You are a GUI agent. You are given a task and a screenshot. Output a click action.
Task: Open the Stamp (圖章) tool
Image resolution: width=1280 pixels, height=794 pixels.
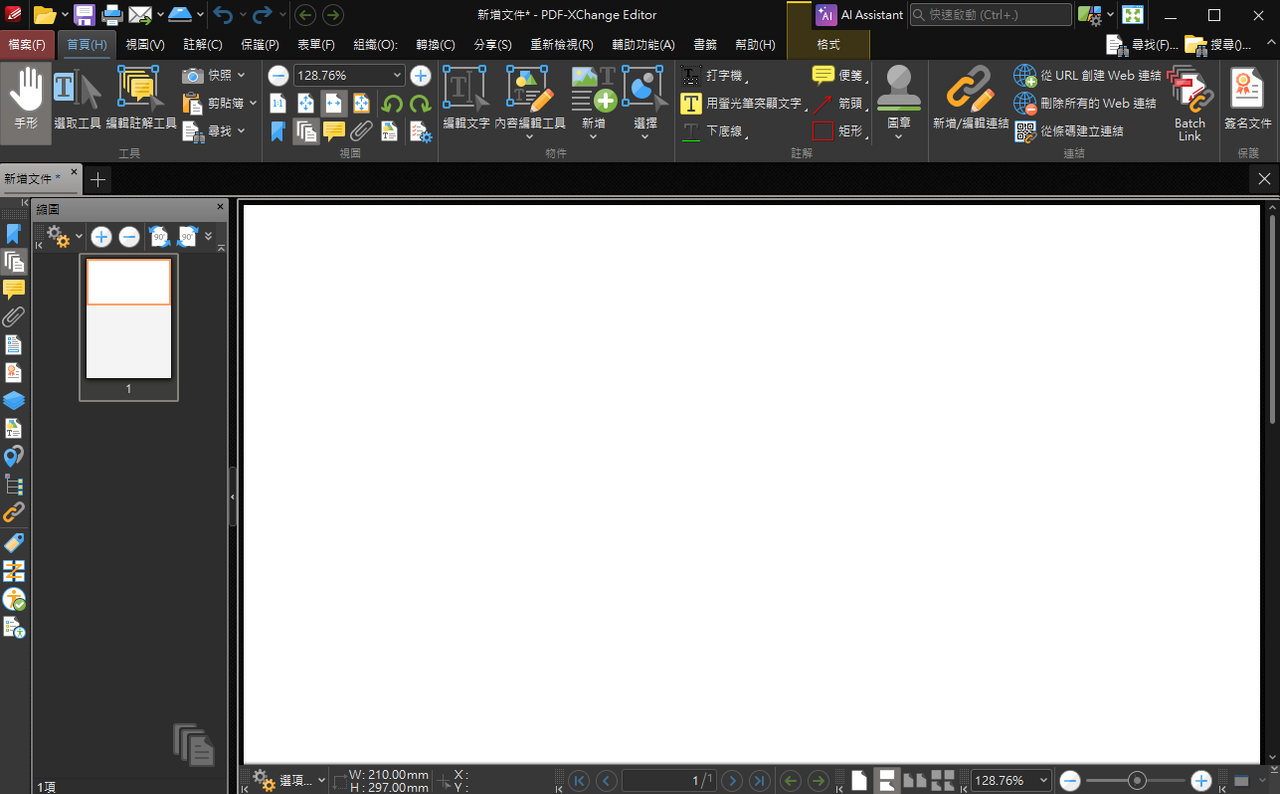pos(898,102)
